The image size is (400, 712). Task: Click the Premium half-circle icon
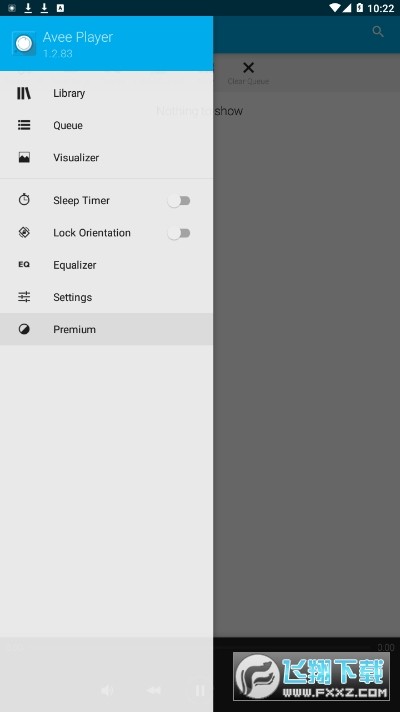point(24,329)
